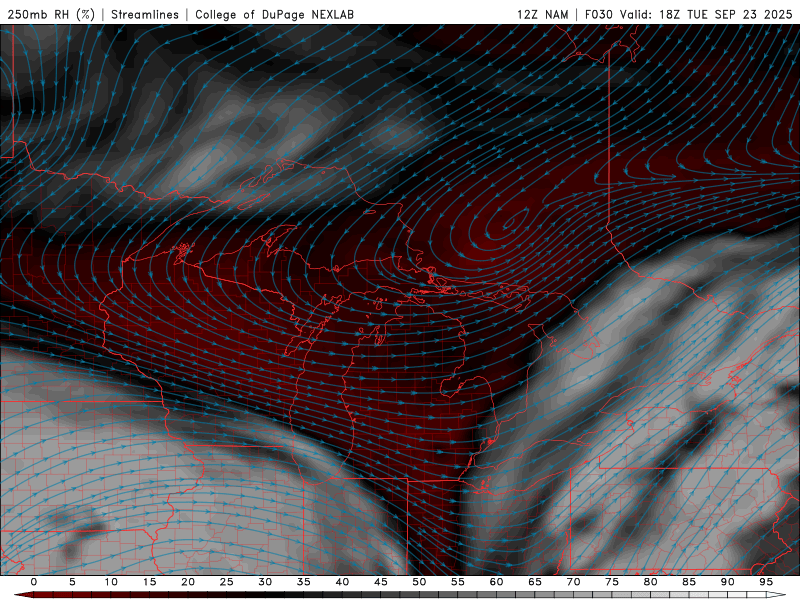
Task: Click the colorbar value label '40'
Action: (342, 582)
